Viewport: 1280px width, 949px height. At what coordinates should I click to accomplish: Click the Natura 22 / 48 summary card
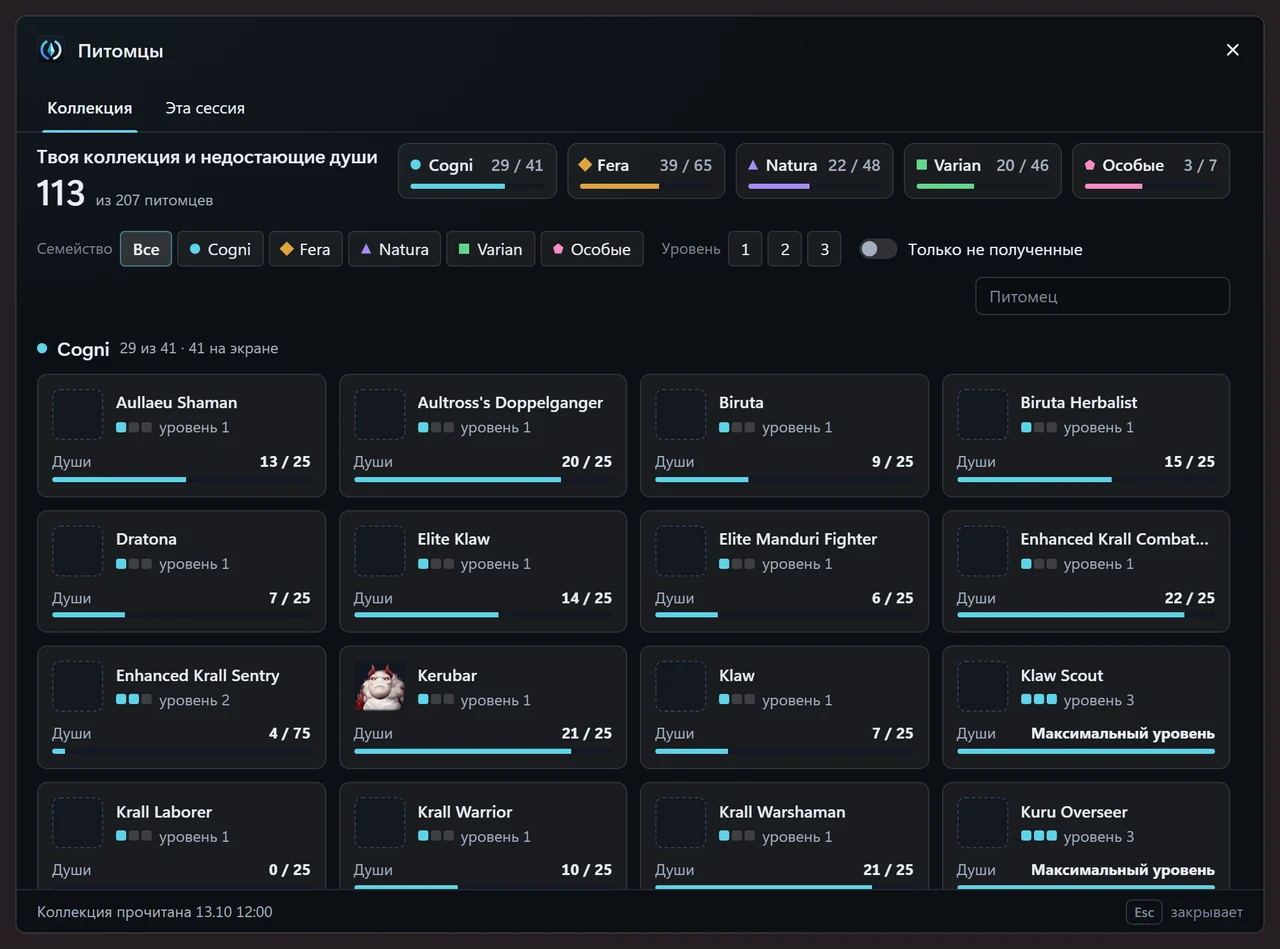pyautogui.click(x=814, y=171)
